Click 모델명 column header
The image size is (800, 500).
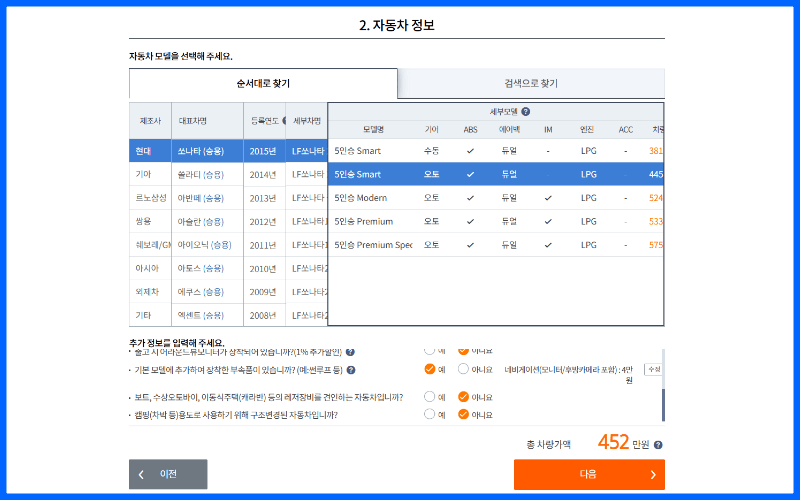[373, 130]
